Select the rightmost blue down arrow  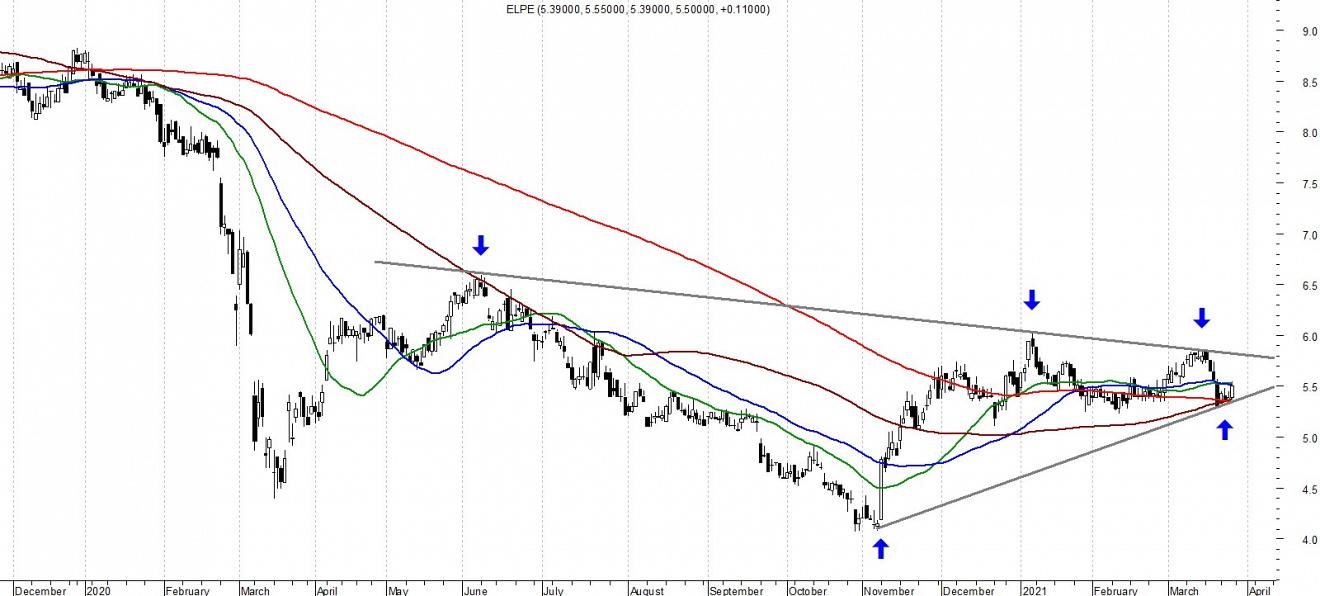pos(1201,318)
